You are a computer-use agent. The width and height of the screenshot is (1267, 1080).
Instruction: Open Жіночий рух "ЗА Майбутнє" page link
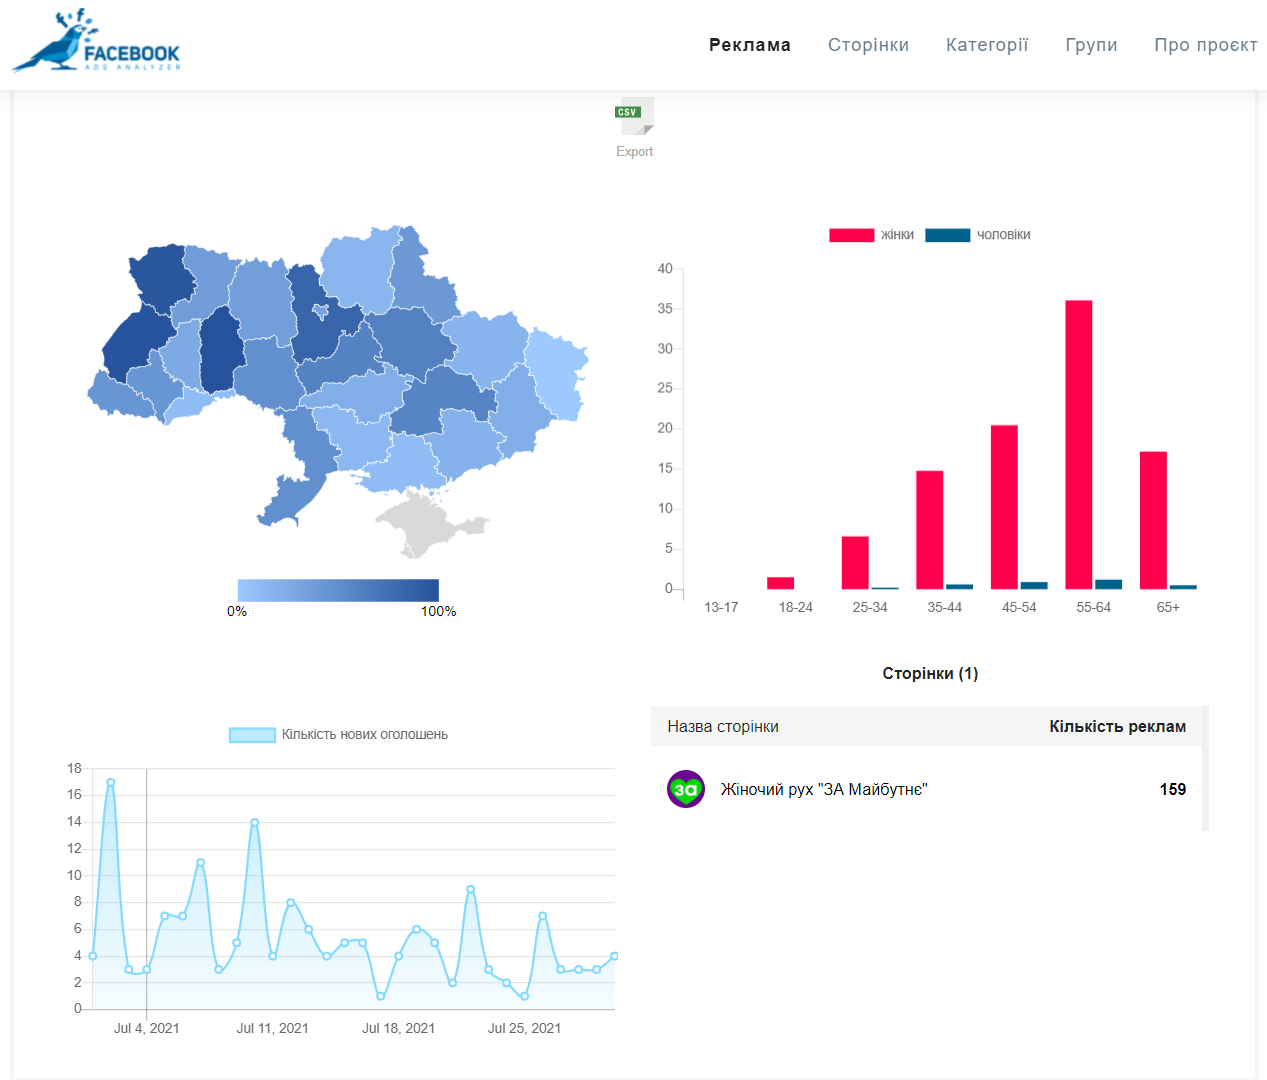tap(824, 790)
